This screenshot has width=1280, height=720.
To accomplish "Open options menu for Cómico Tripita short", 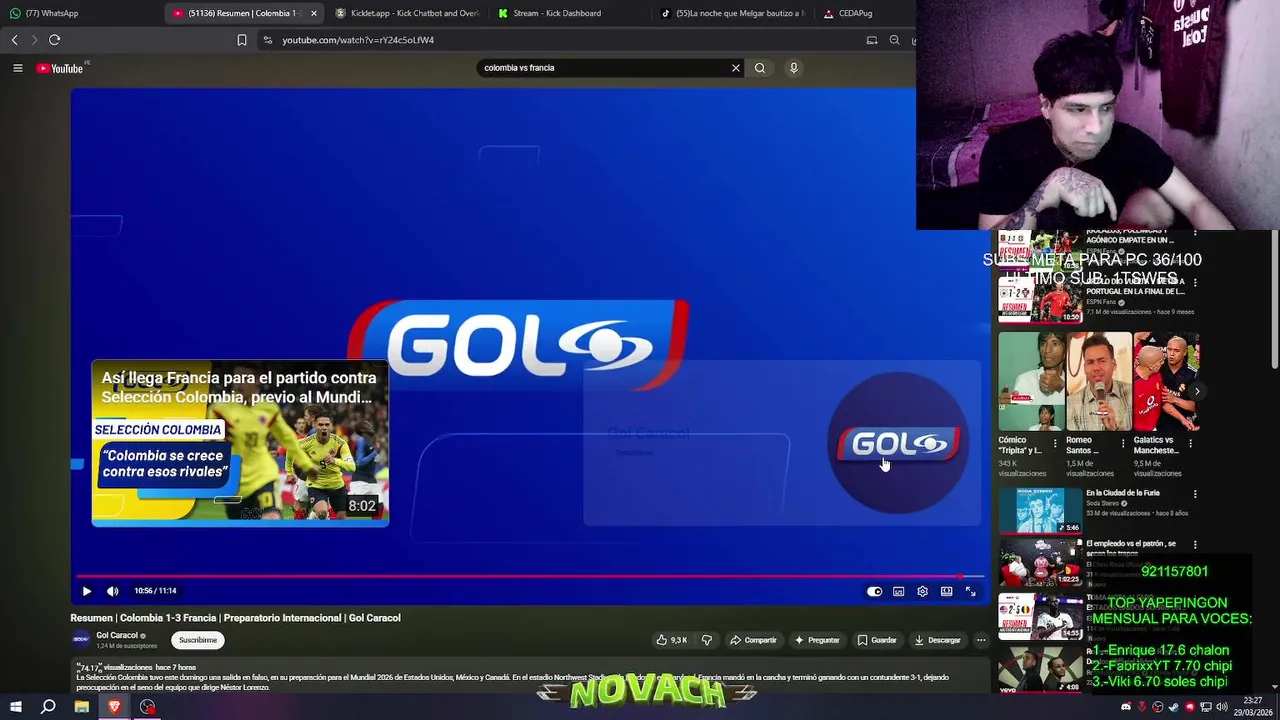I will 1055,442.
